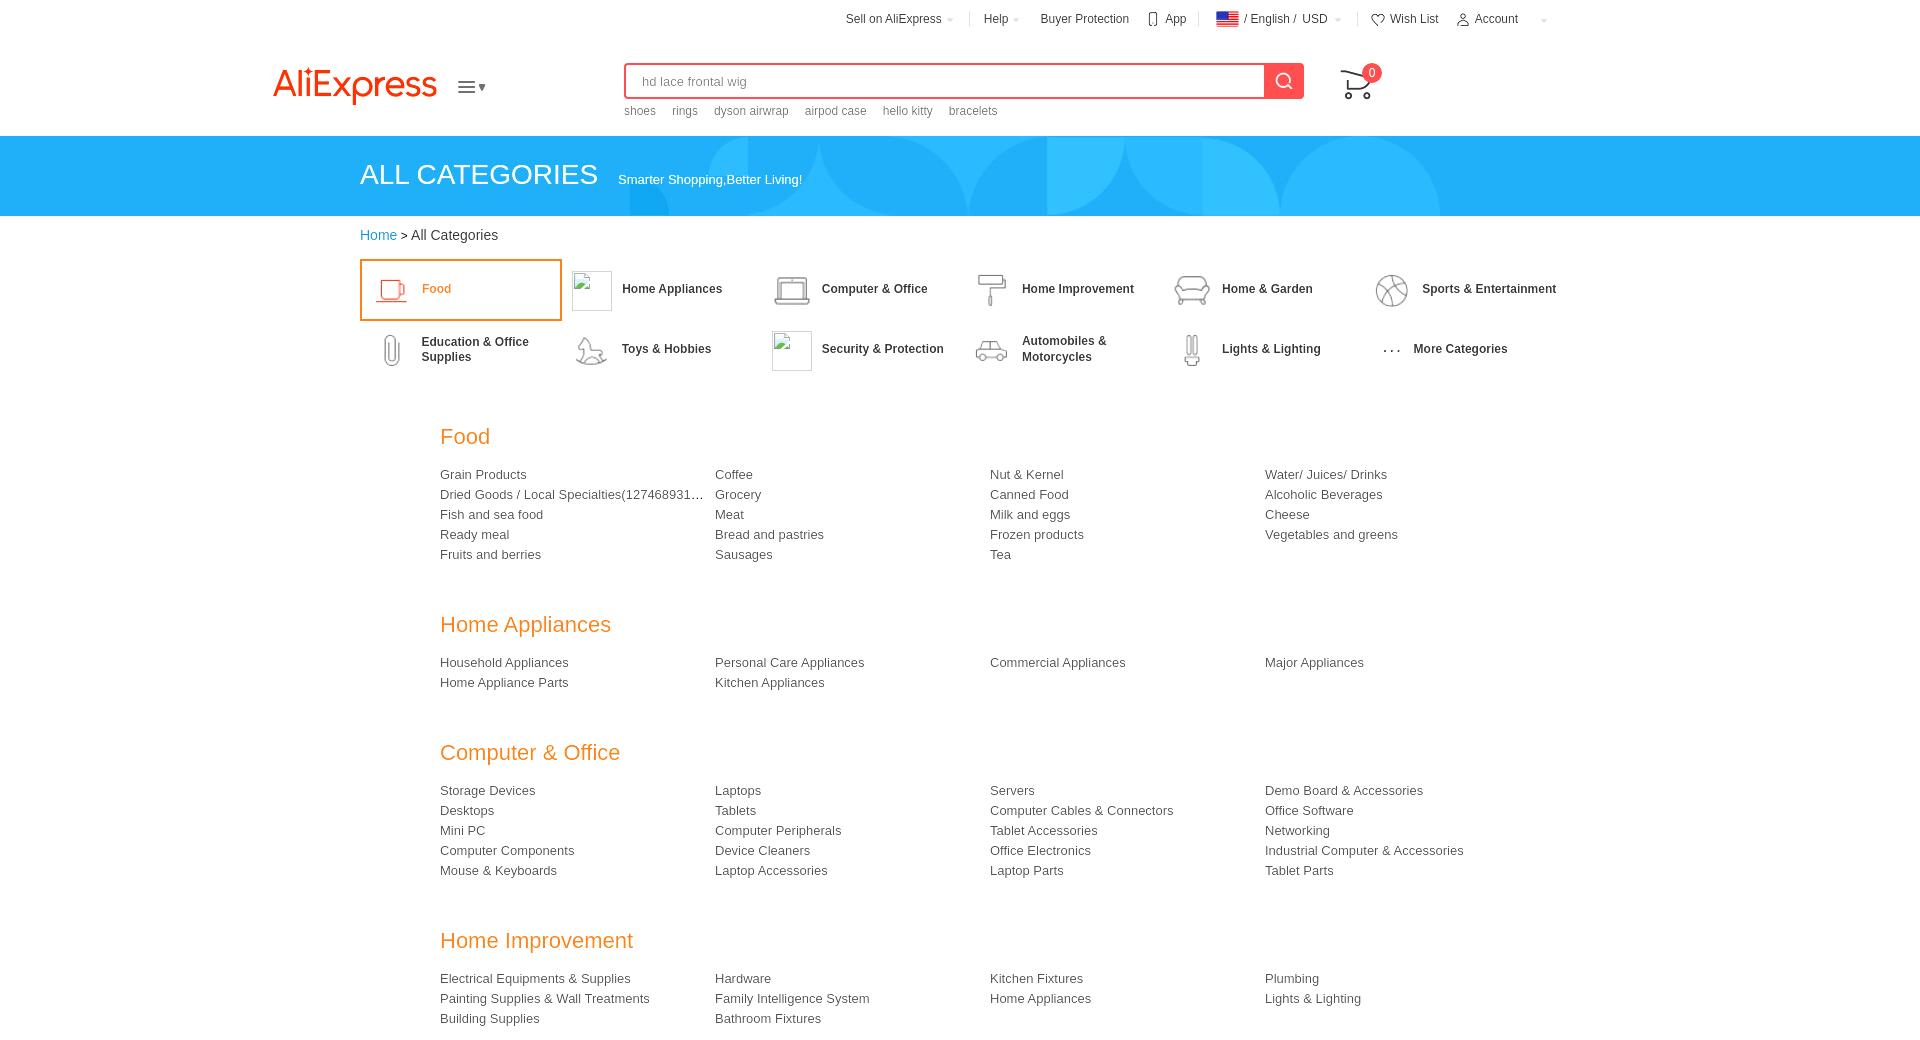Click the Automobiles & Motorcycles car icon
The image size is (1920, 1040).
click(991, 350)
